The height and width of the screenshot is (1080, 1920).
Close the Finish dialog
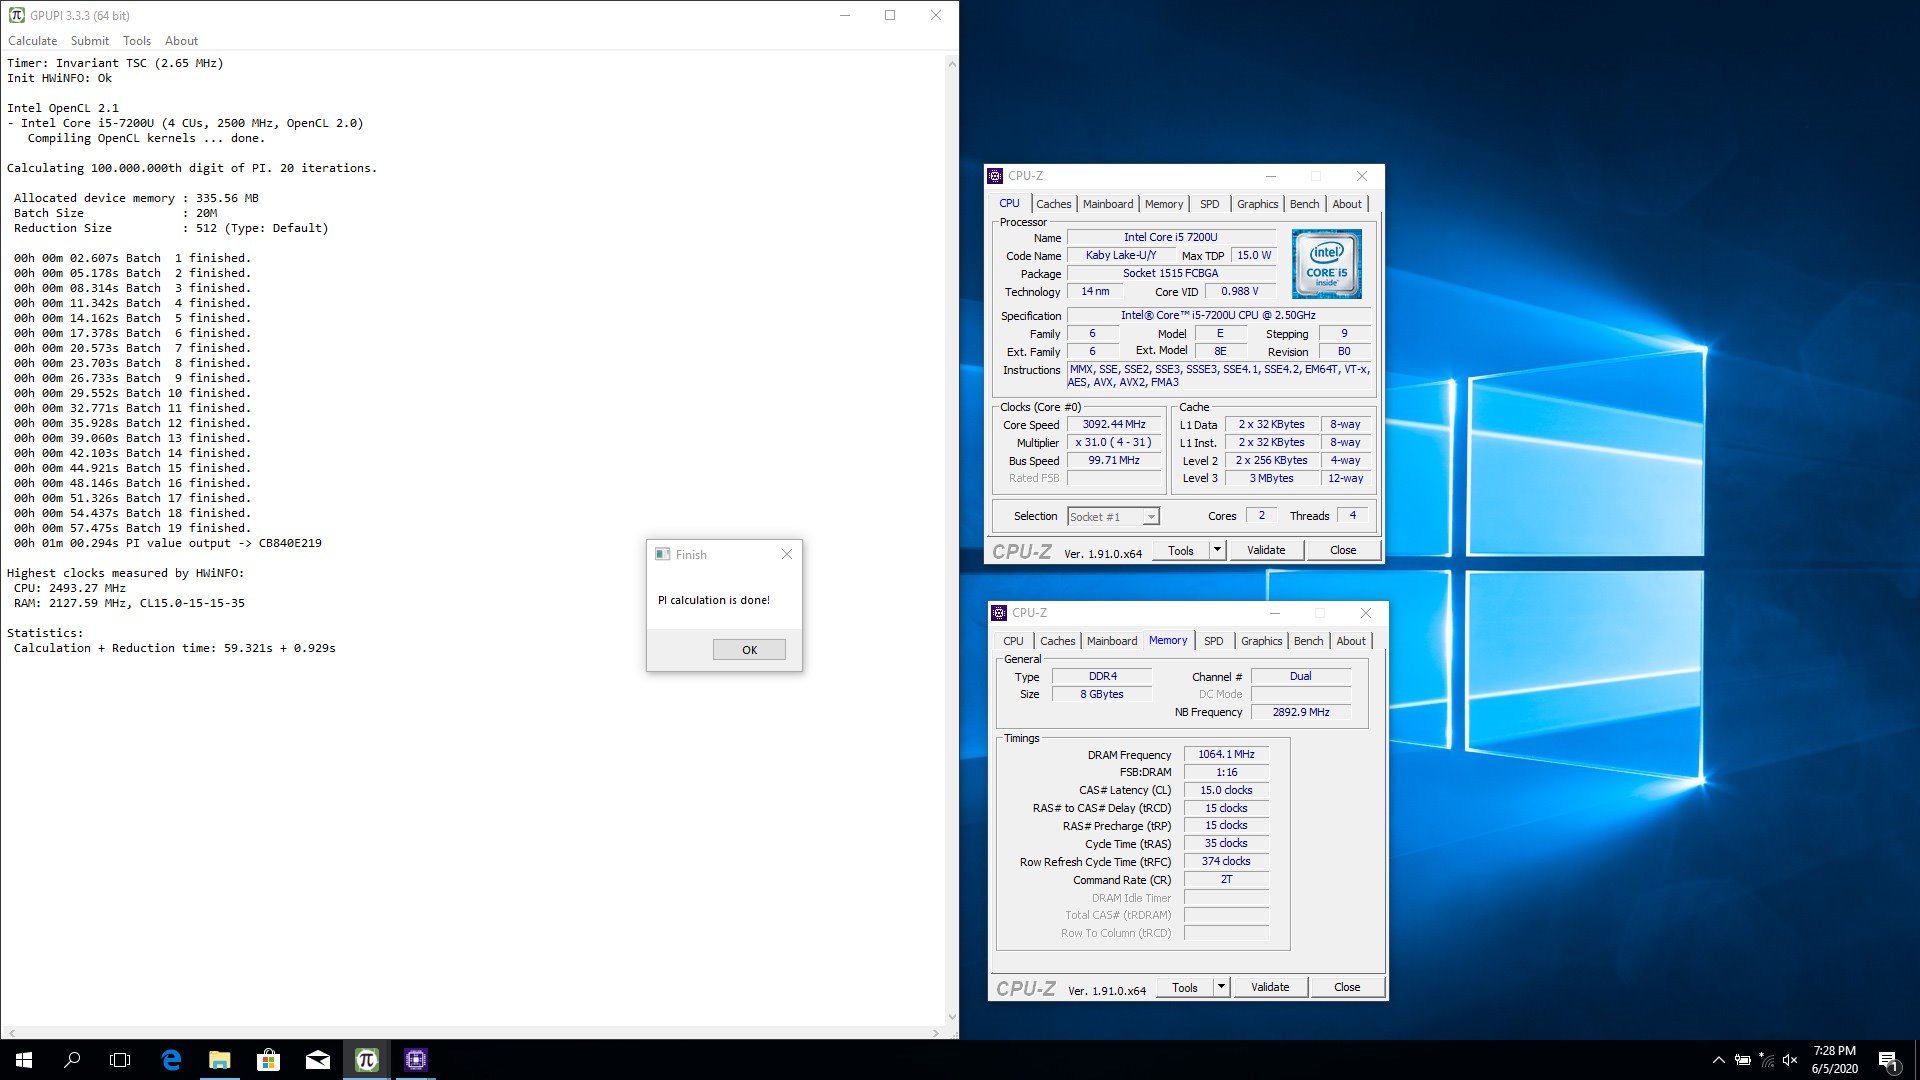point(787,554)
